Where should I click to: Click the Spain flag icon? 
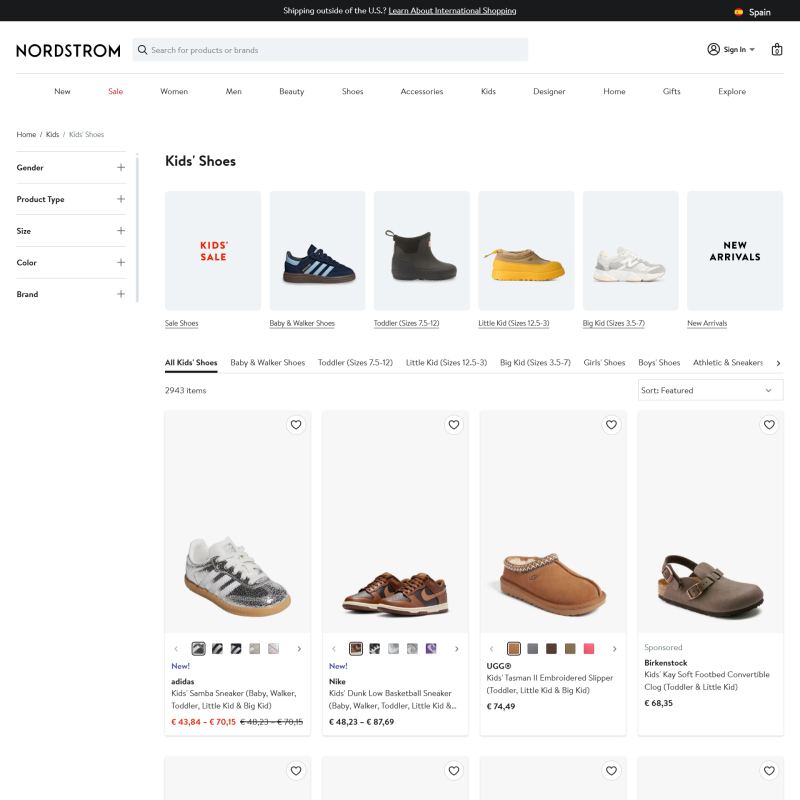pyautogui.click(x=738, y=12)
